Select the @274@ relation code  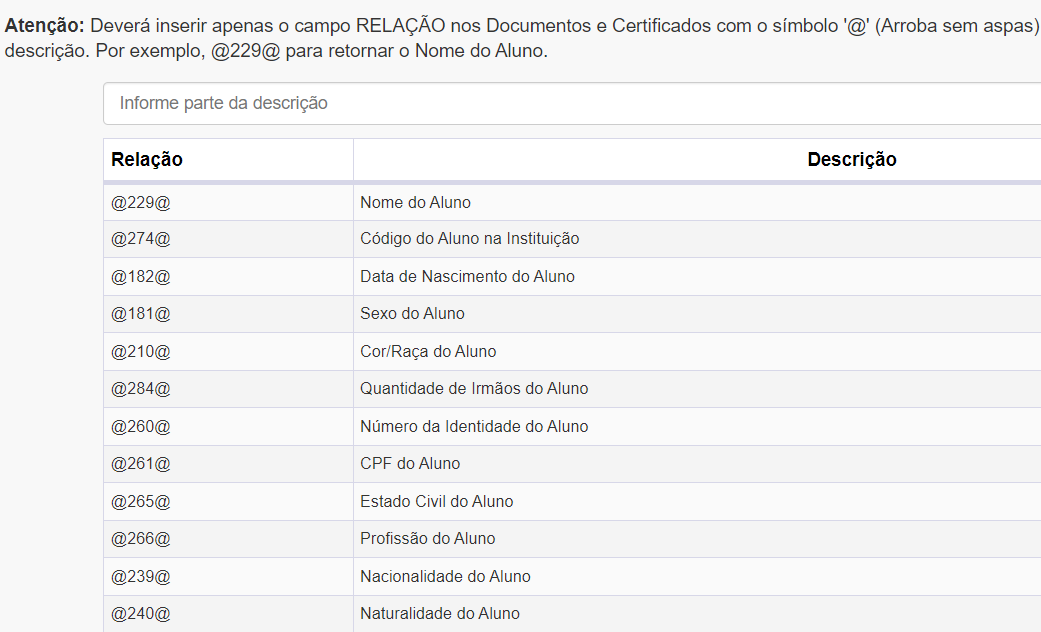coord(141,239)
